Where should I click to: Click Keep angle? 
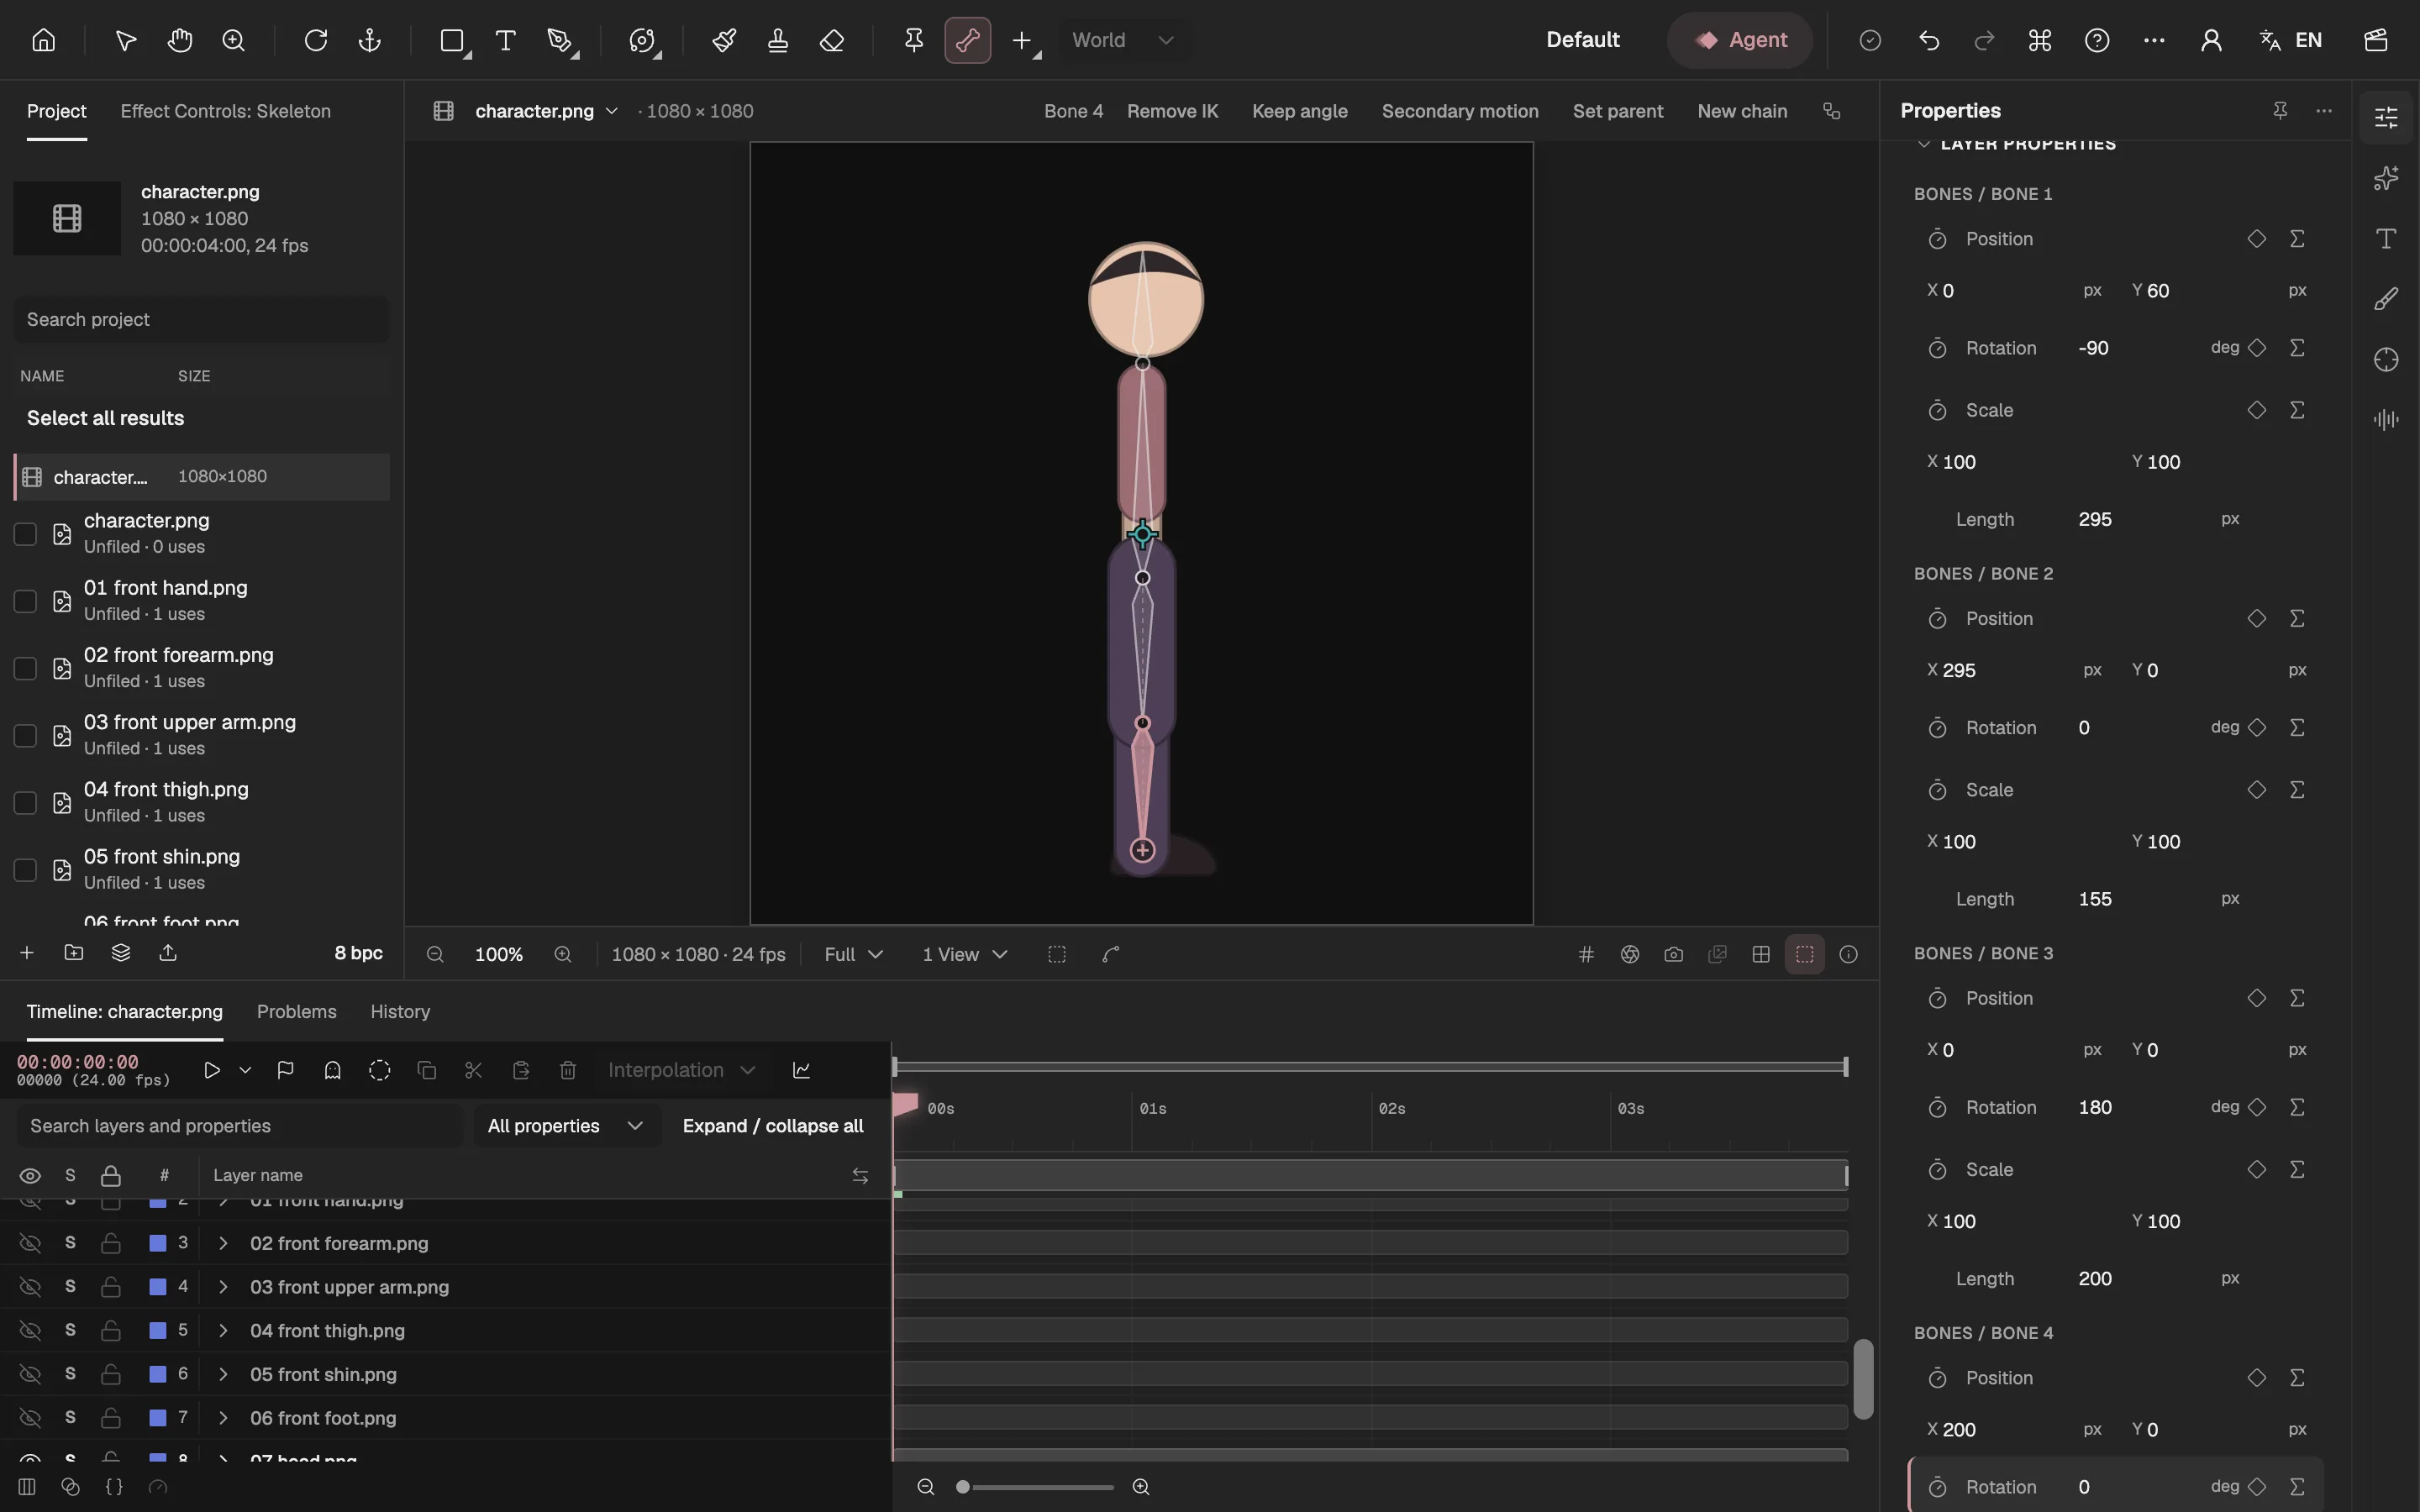coord(1299,111)
